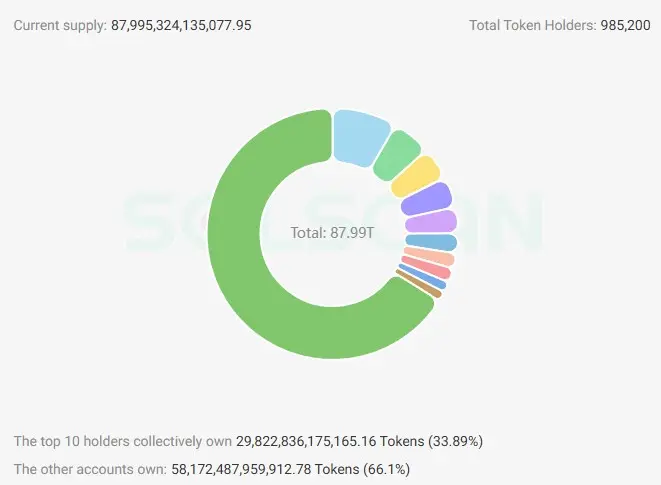Select the peach colored chart slice
Screen dimensions: 661x485
pyautogui.click(x=430, y=257)
